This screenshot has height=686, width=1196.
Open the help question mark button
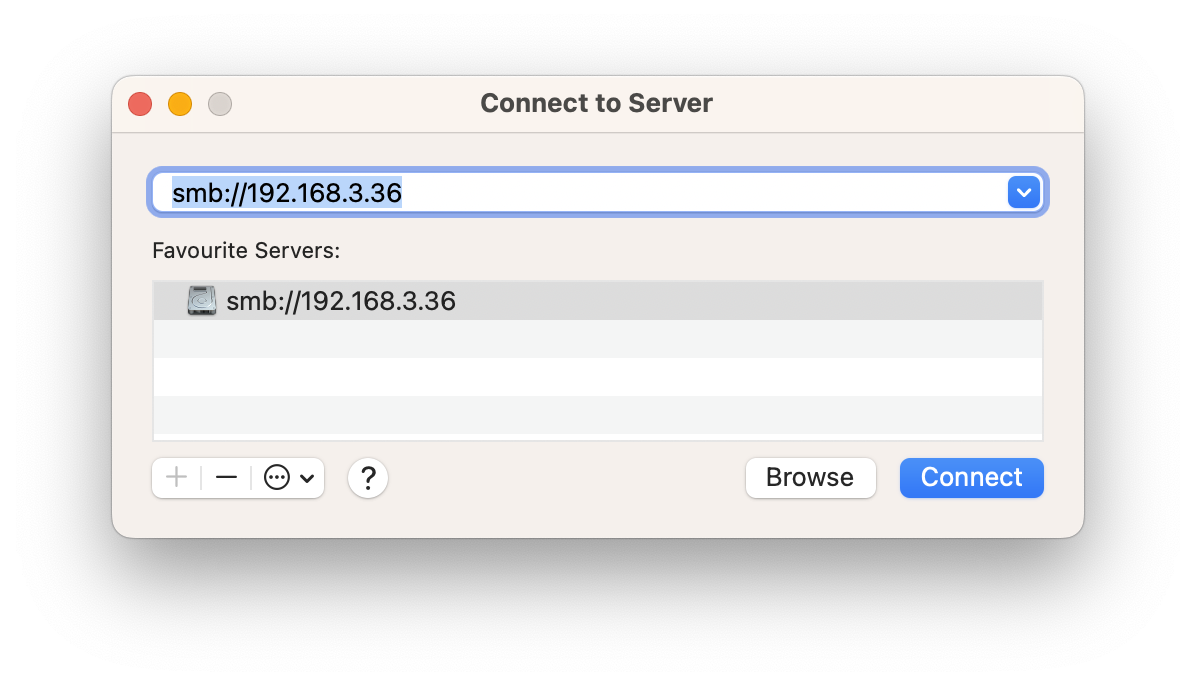click(x=368, y=478)
